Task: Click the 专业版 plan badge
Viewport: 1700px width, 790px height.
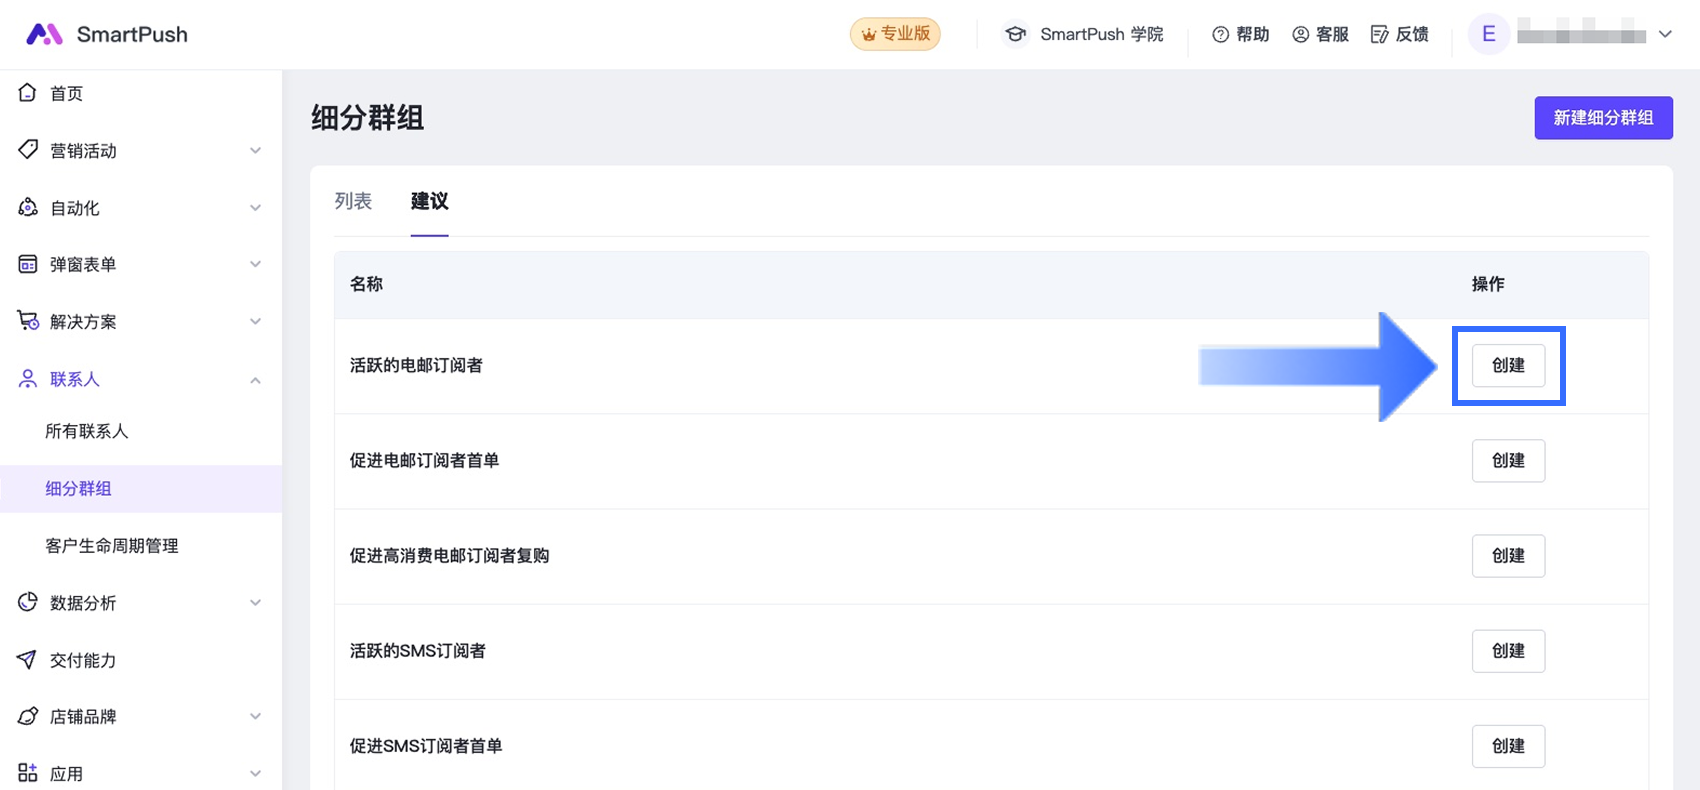Action: pos(895,34)
